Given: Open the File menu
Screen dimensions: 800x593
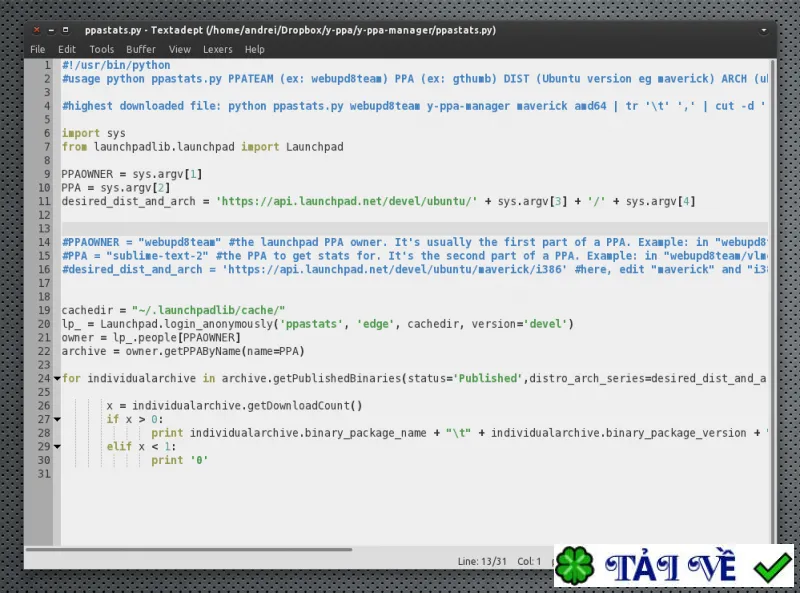Looking at the screenshot, I should [37, 50].
